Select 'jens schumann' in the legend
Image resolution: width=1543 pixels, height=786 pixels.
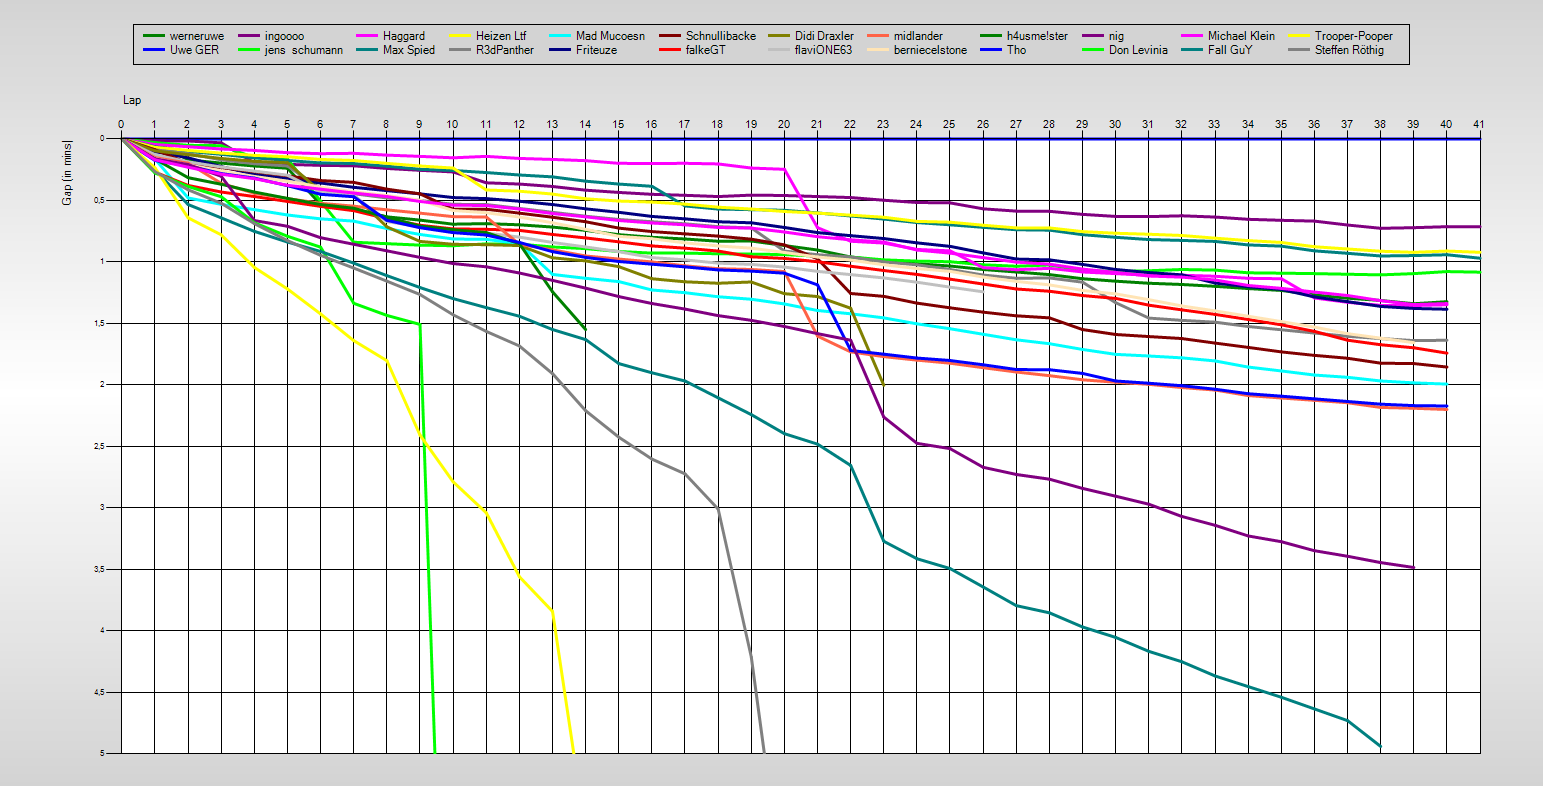coord(304,50)
